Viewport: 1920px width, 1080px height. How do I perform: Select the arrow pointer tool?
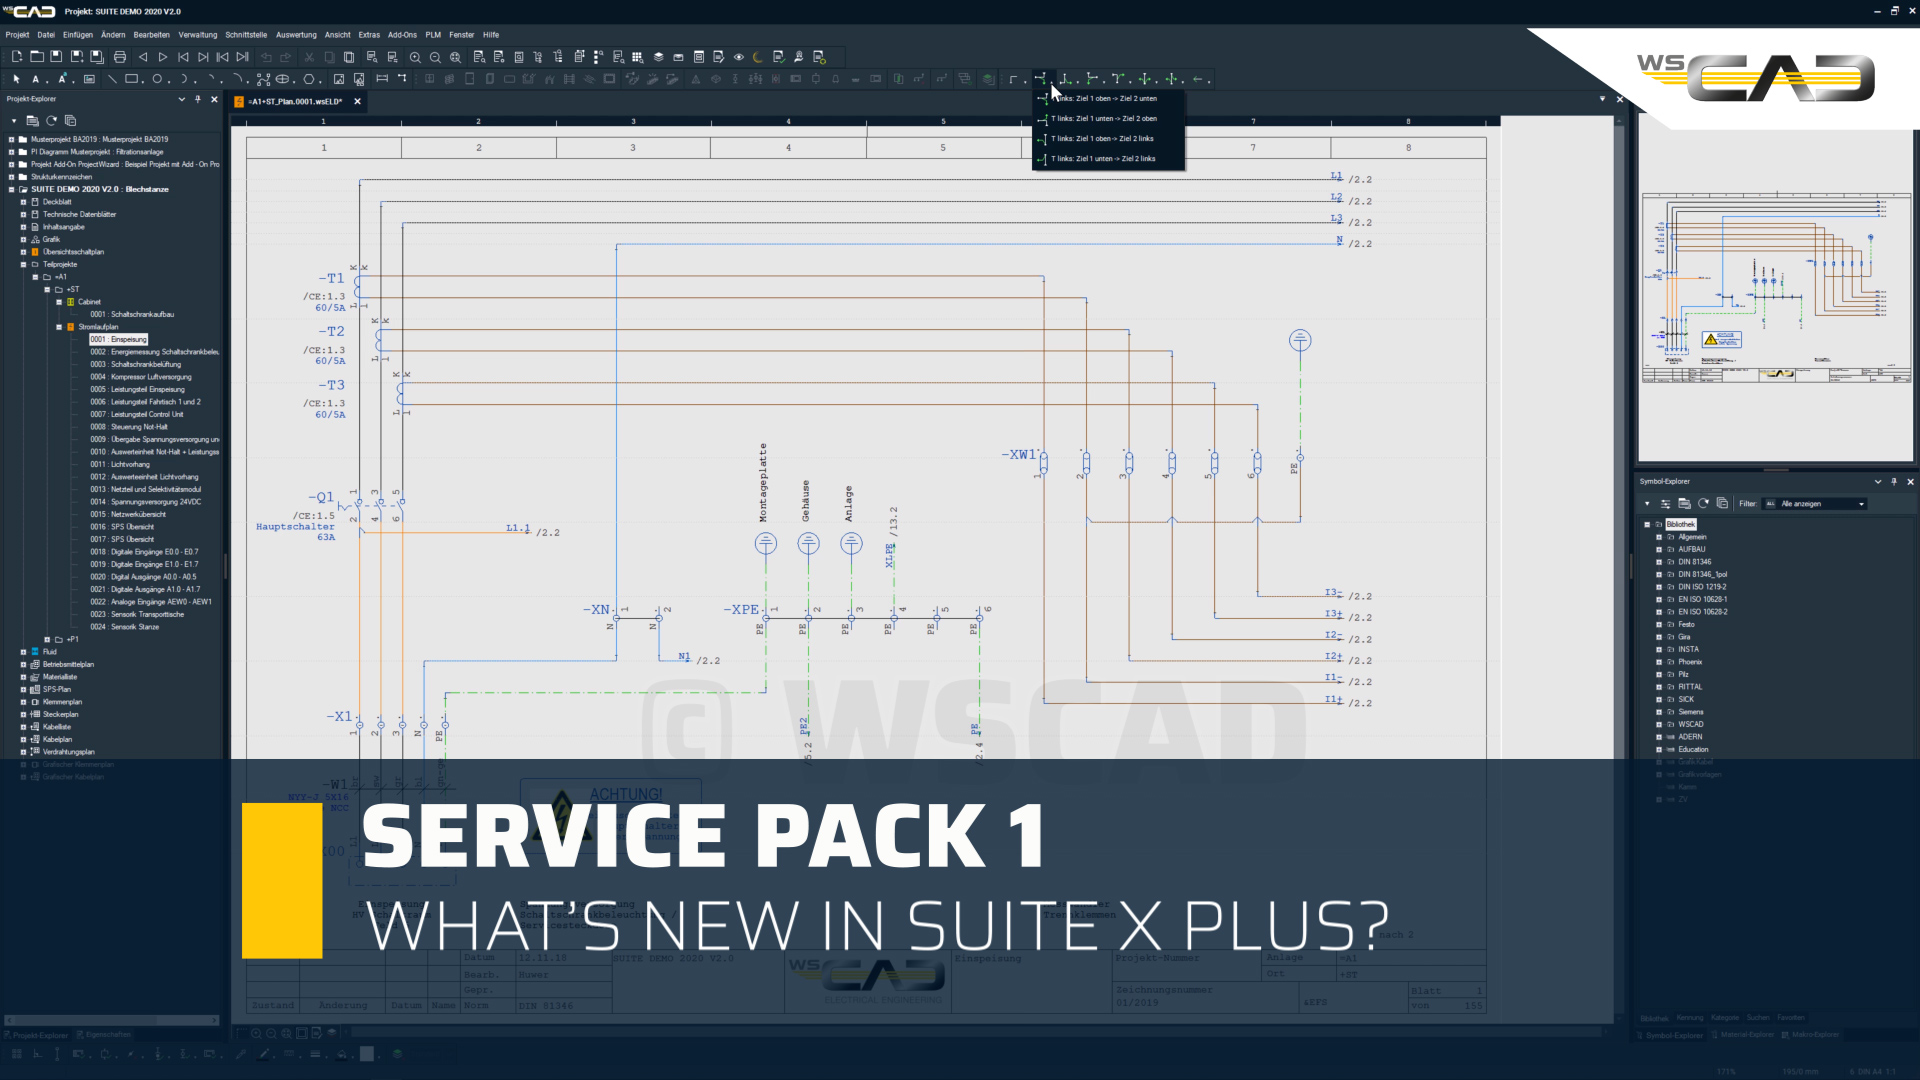coord(16,78)
